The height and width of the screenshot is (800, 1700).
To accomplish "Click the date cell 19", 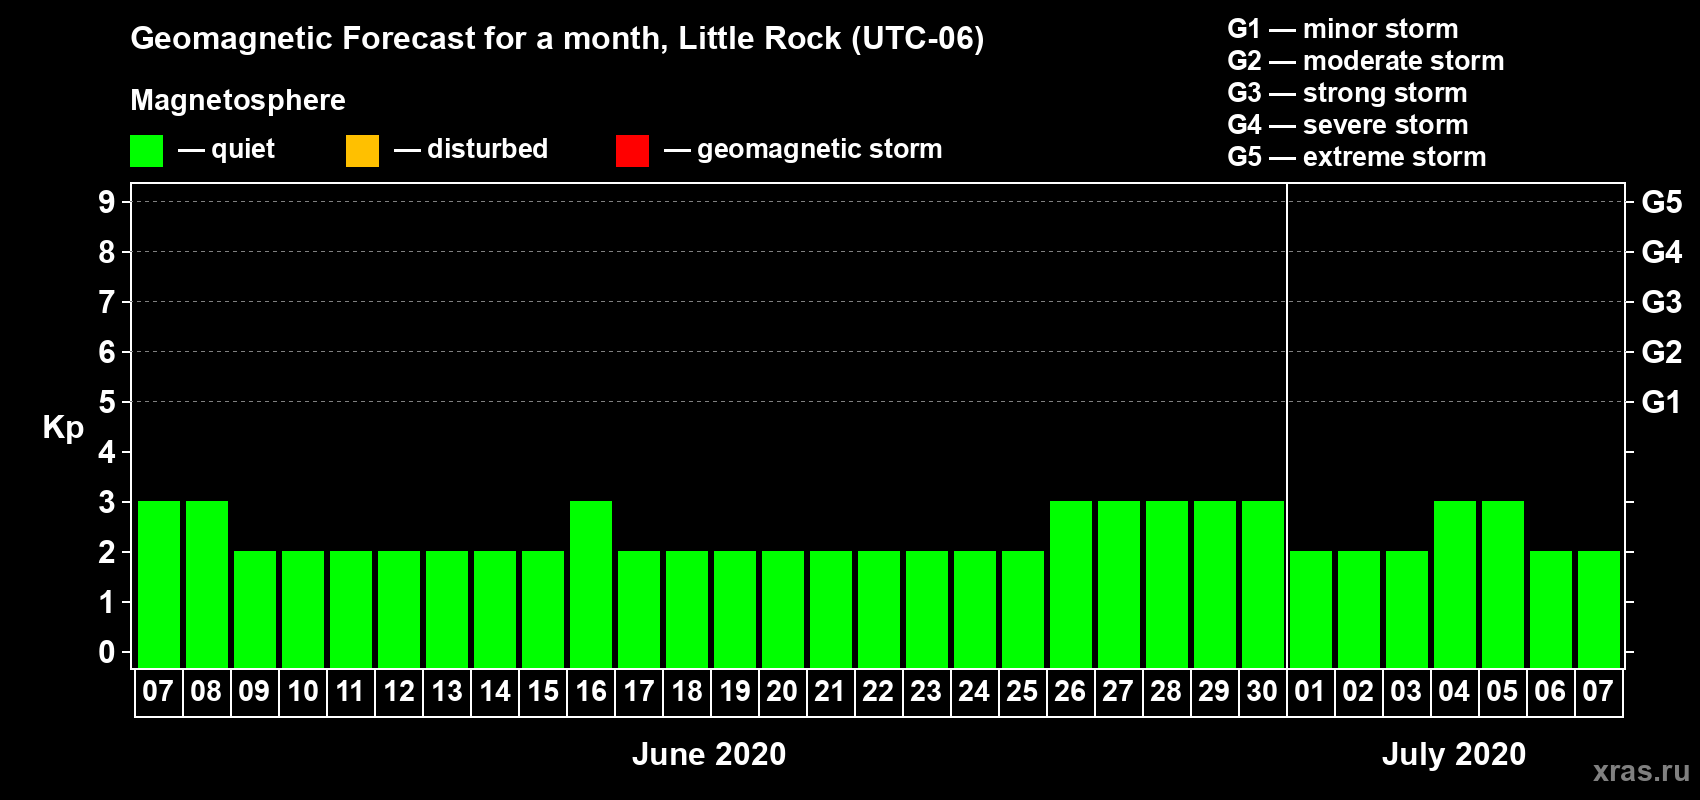I will coord(735,692).
